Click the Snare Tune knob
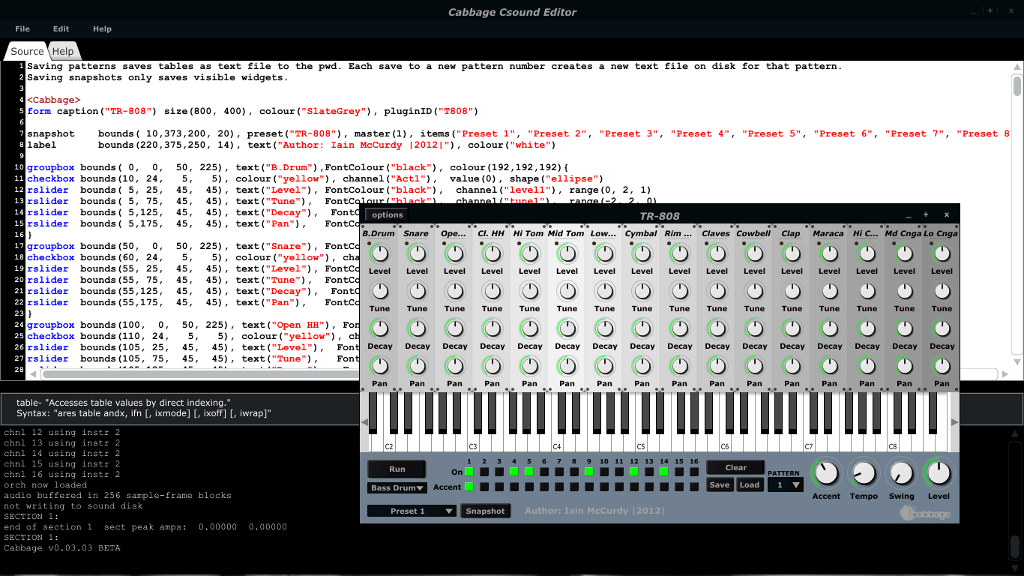The width and height of the screenshot is (1024, 576). [417, 292]
